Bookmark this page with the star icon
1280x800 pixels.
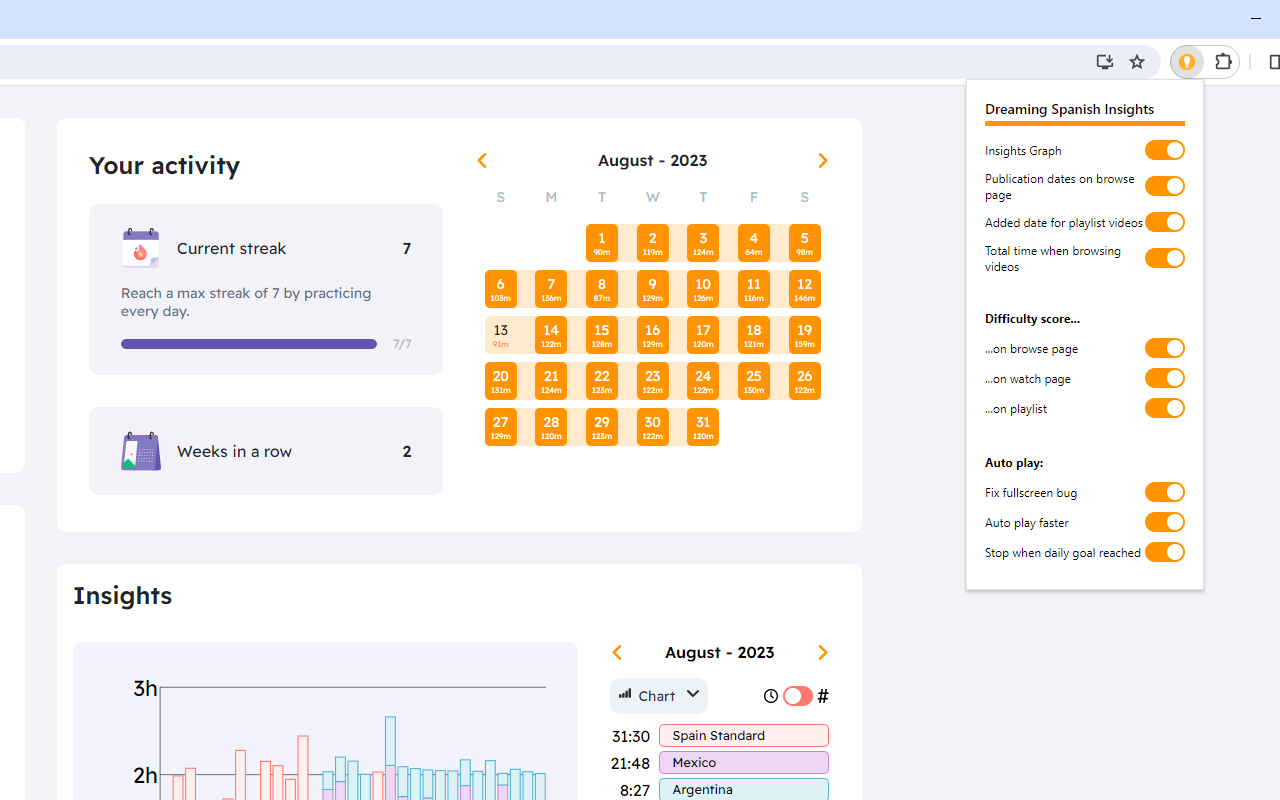pyautogui.click(x=1137, y=62)
